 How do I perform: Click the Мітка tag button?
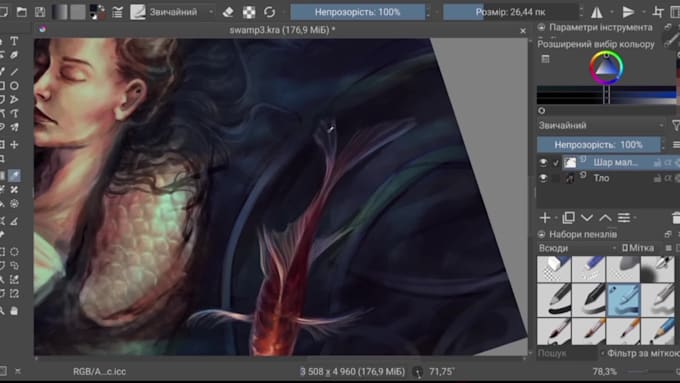point(638,248)
